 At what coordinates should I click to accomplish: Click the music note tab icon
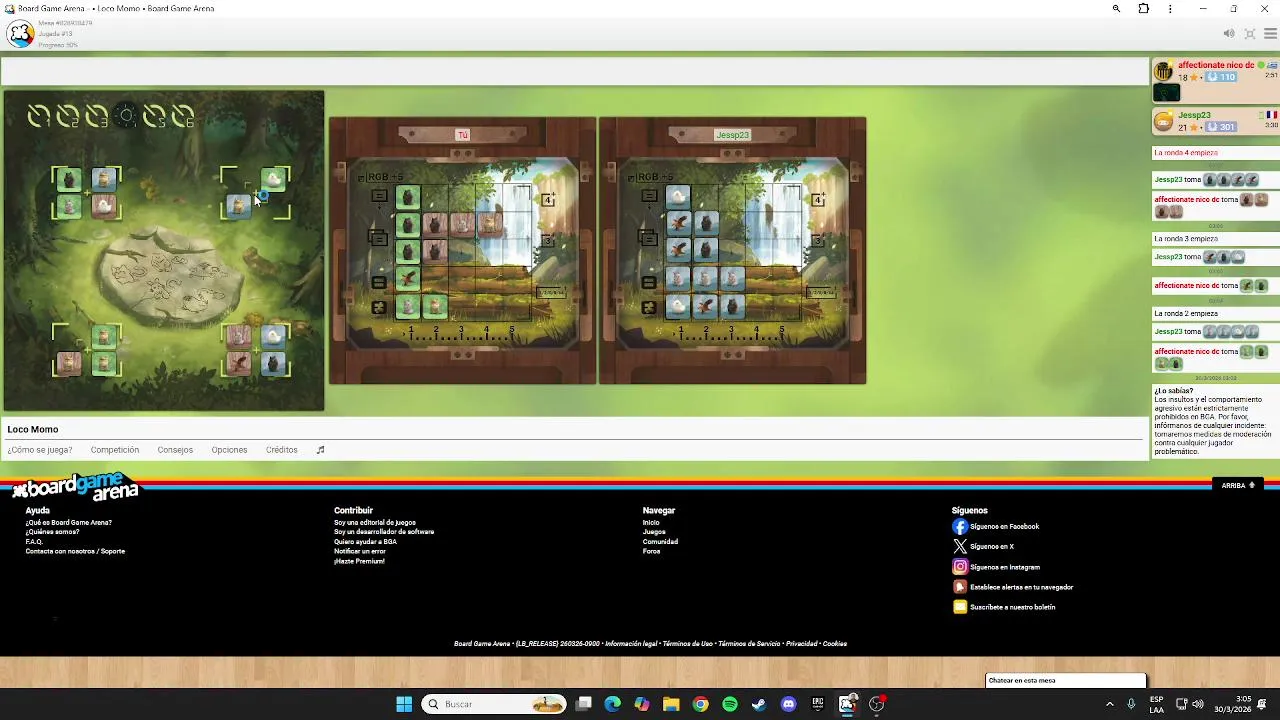(x=321, y=450)
